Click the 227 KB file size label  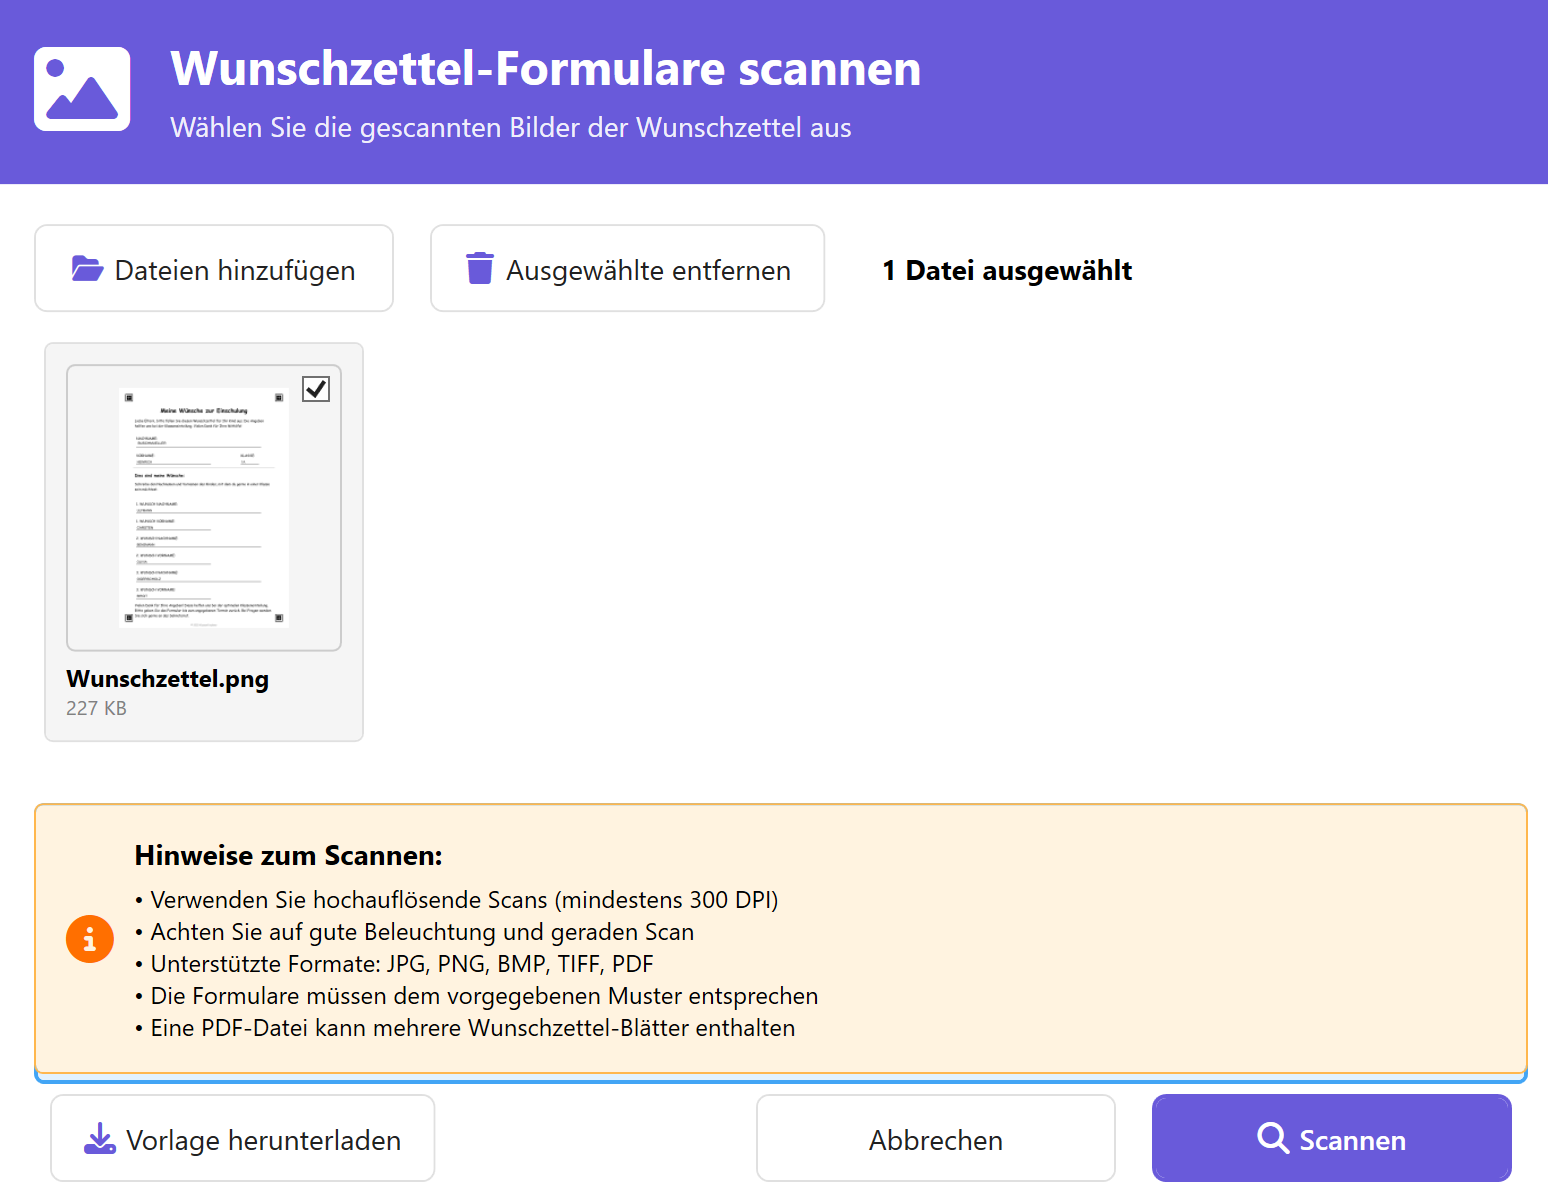pyautogui.click(x=96, y=708)
